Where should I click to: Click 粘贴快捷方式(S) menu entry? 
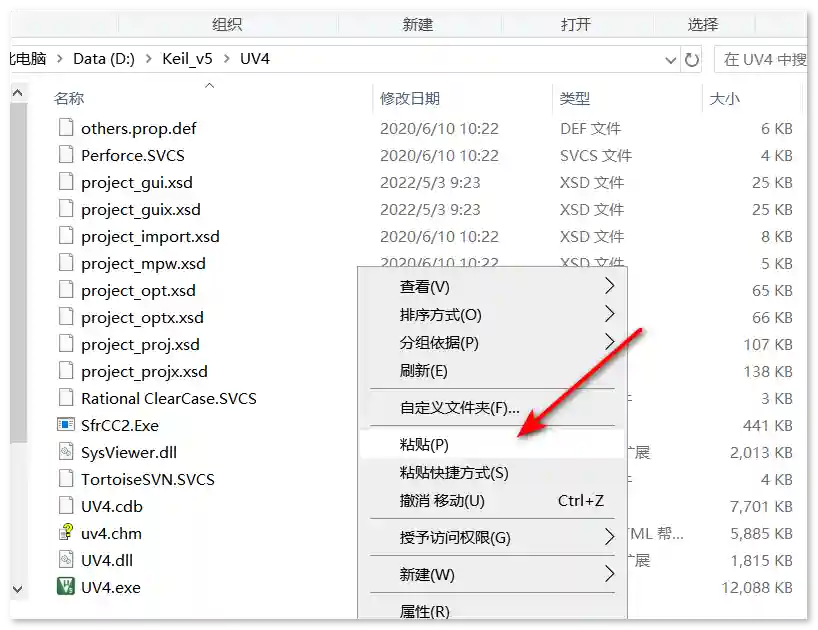[x=454, y=472]
